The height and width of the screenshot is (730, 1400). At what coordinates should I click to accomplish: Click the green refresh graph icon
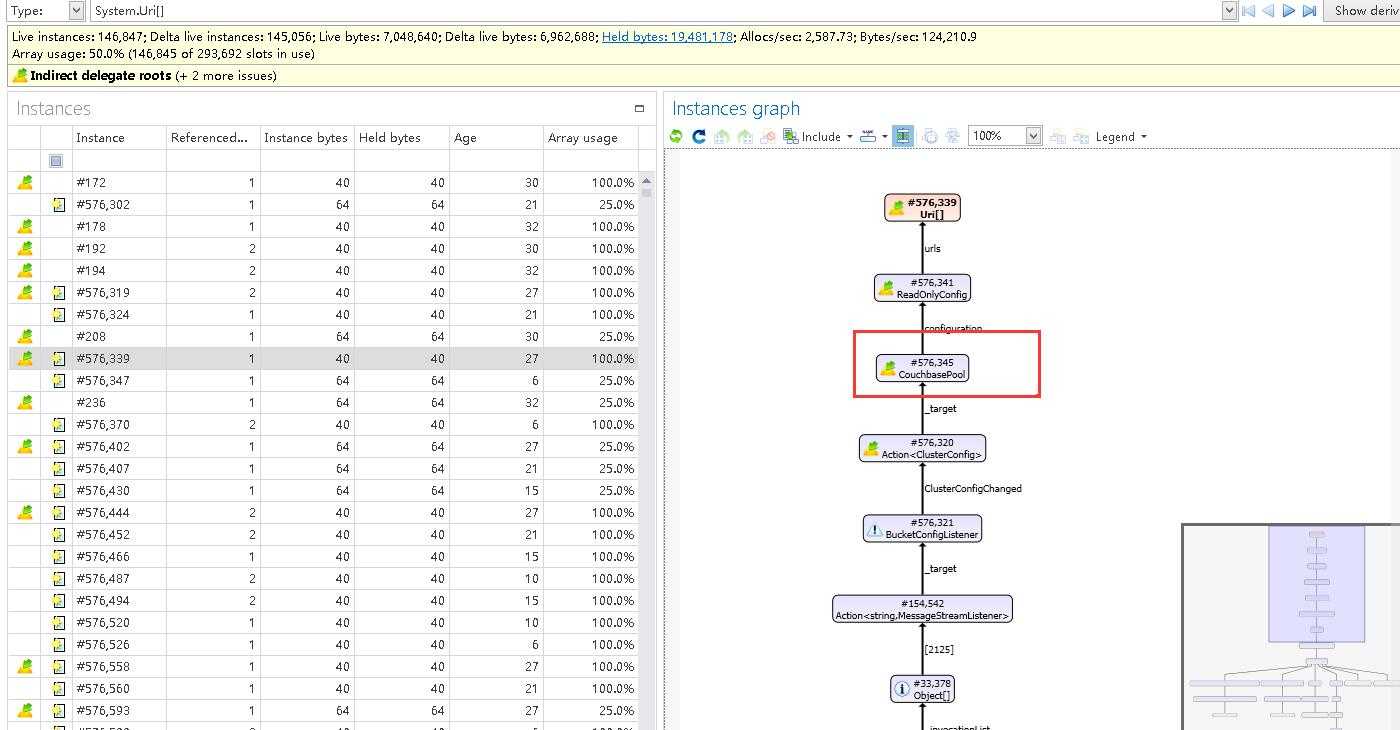click(x=677, y=137)
